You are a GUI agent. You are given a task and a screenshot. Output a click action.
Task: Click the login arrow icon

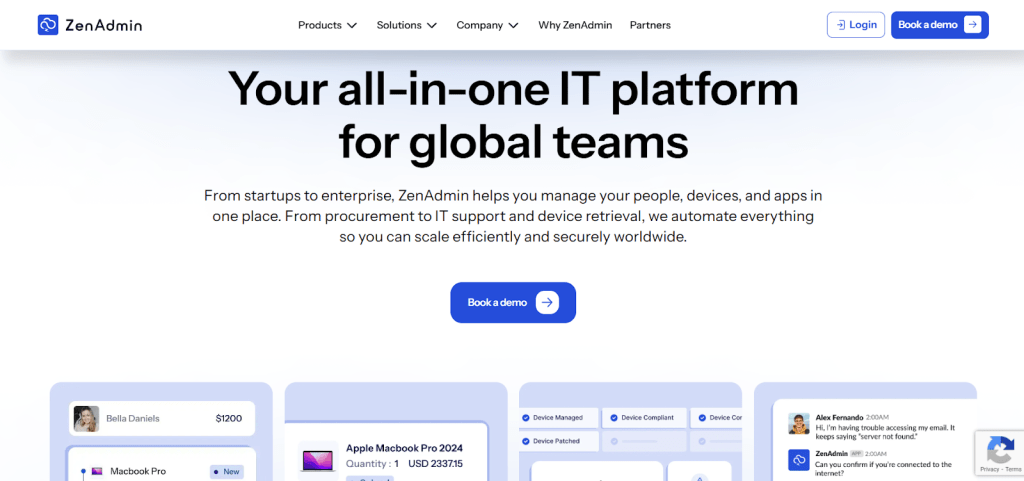840,25
